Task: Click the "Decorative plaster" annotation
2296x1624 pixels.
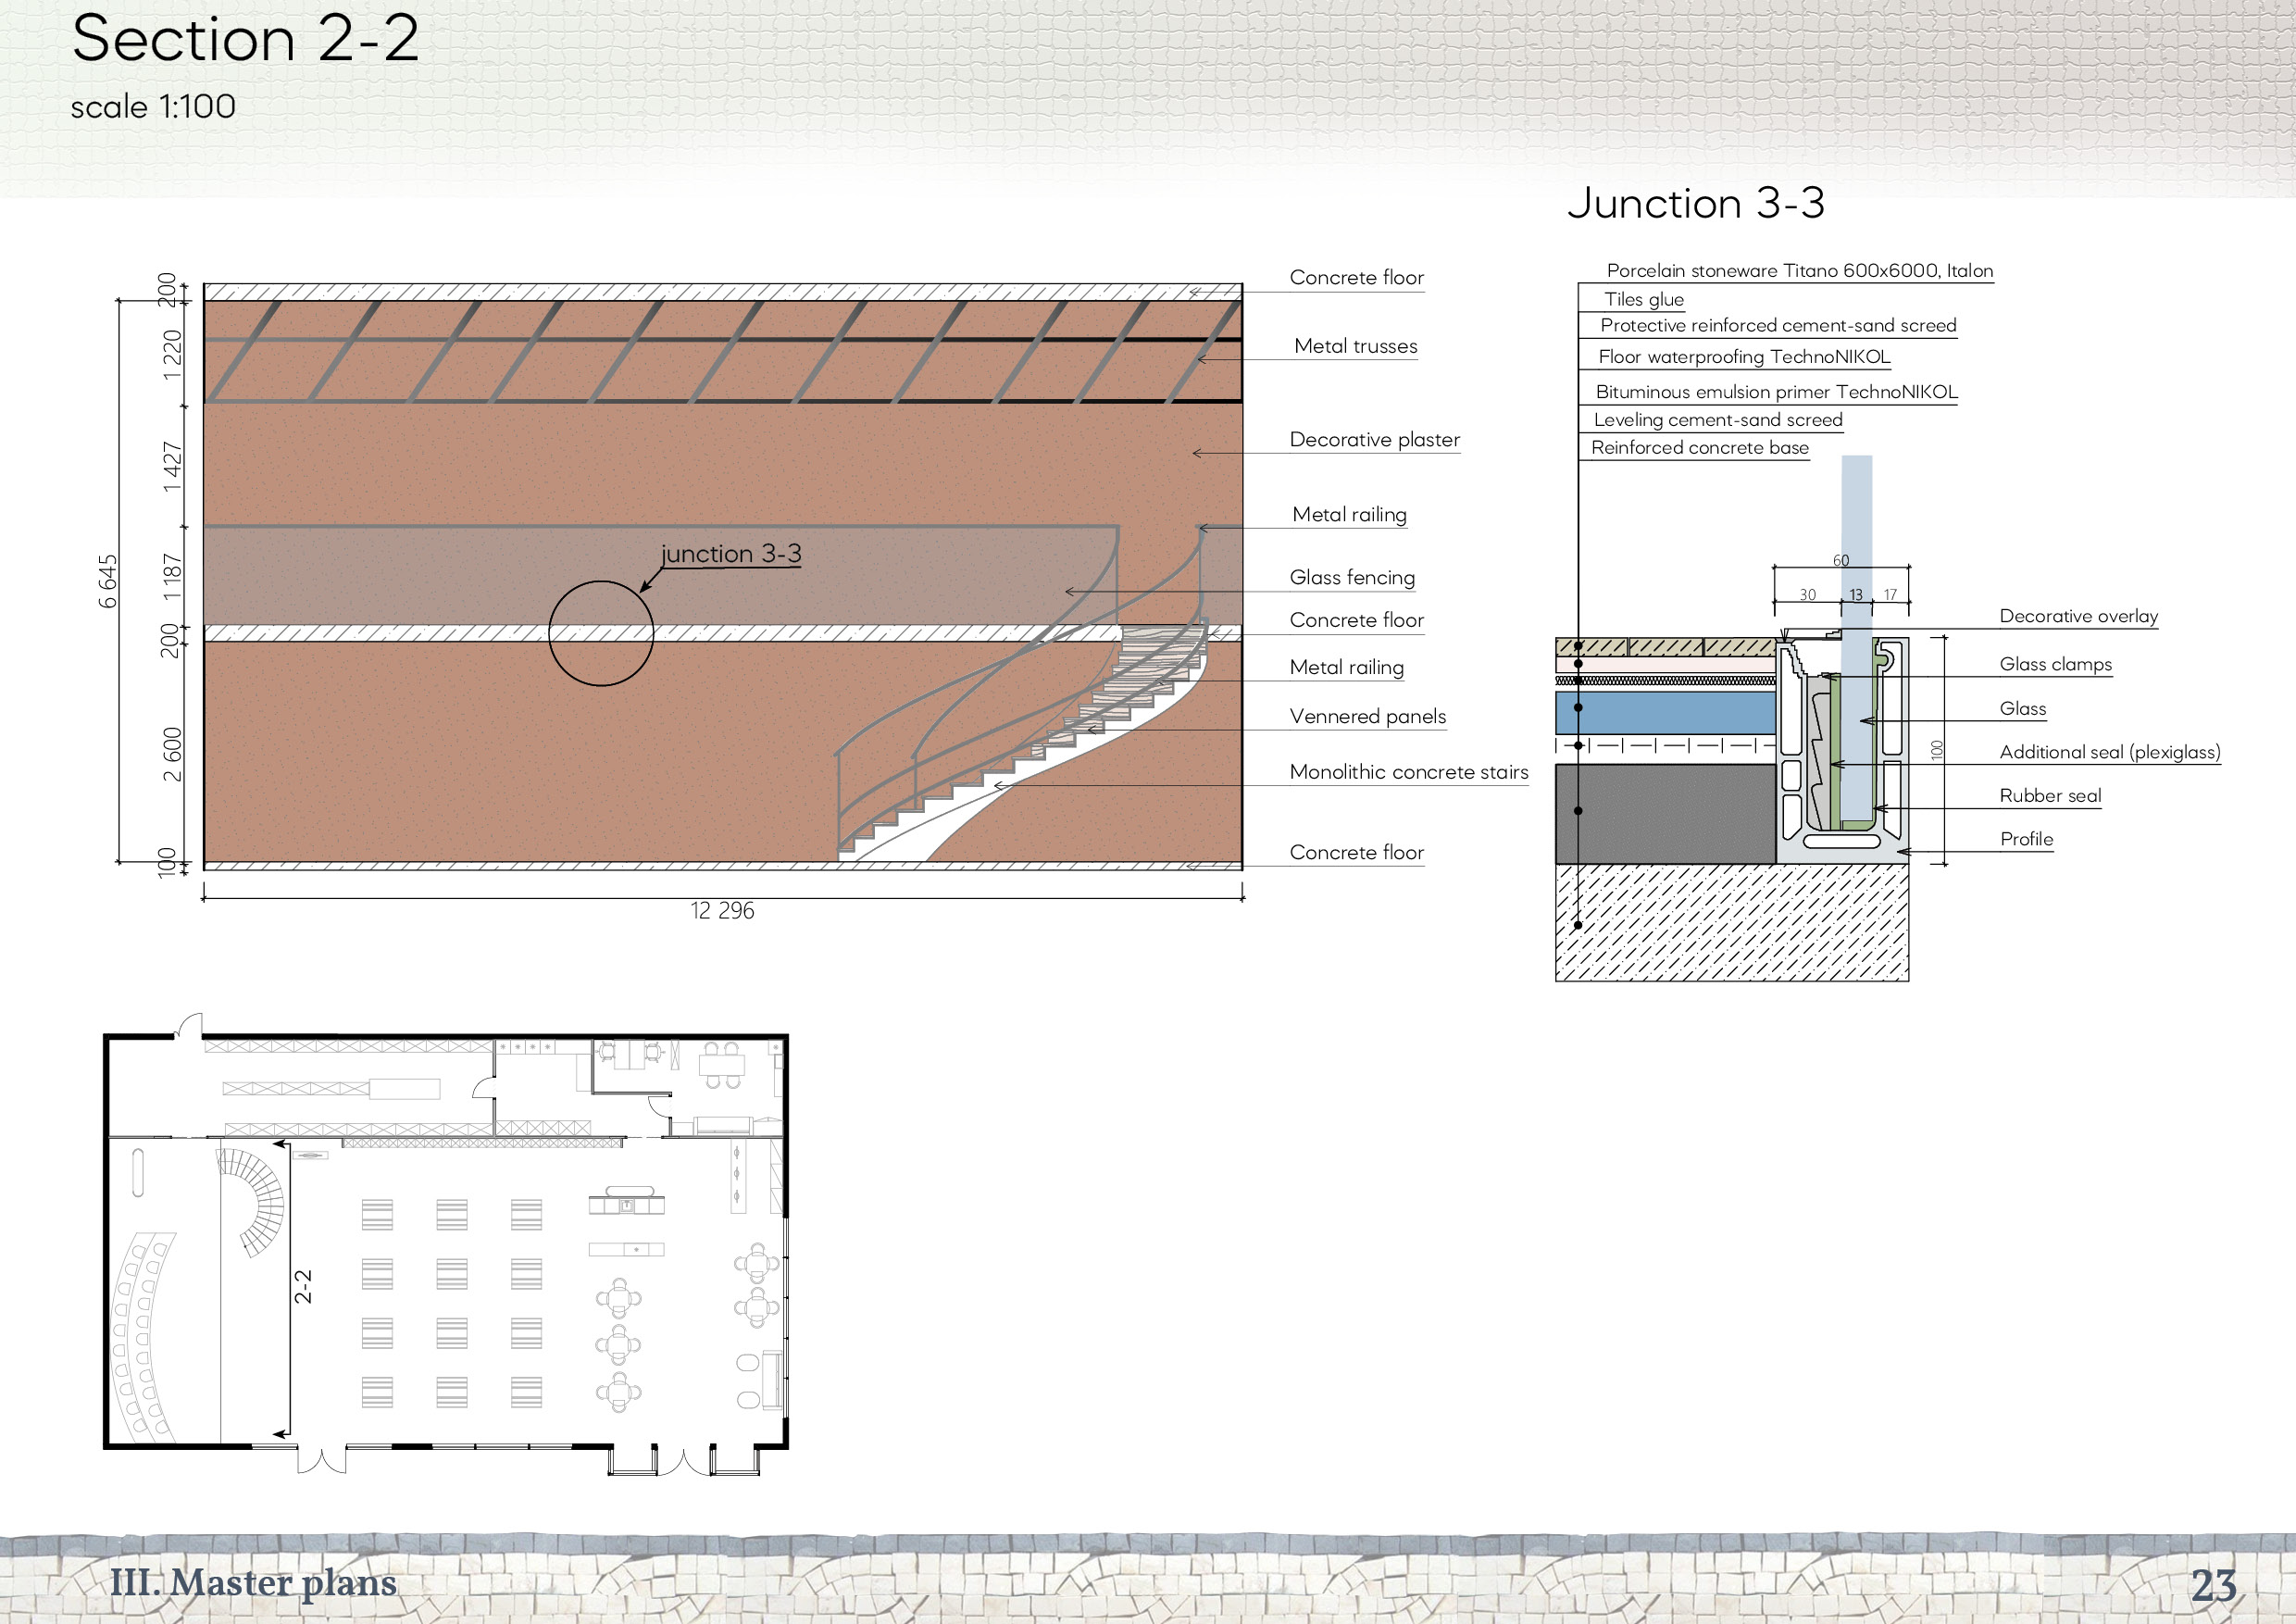Action: pyautogui.click(x=1374, y=440)
